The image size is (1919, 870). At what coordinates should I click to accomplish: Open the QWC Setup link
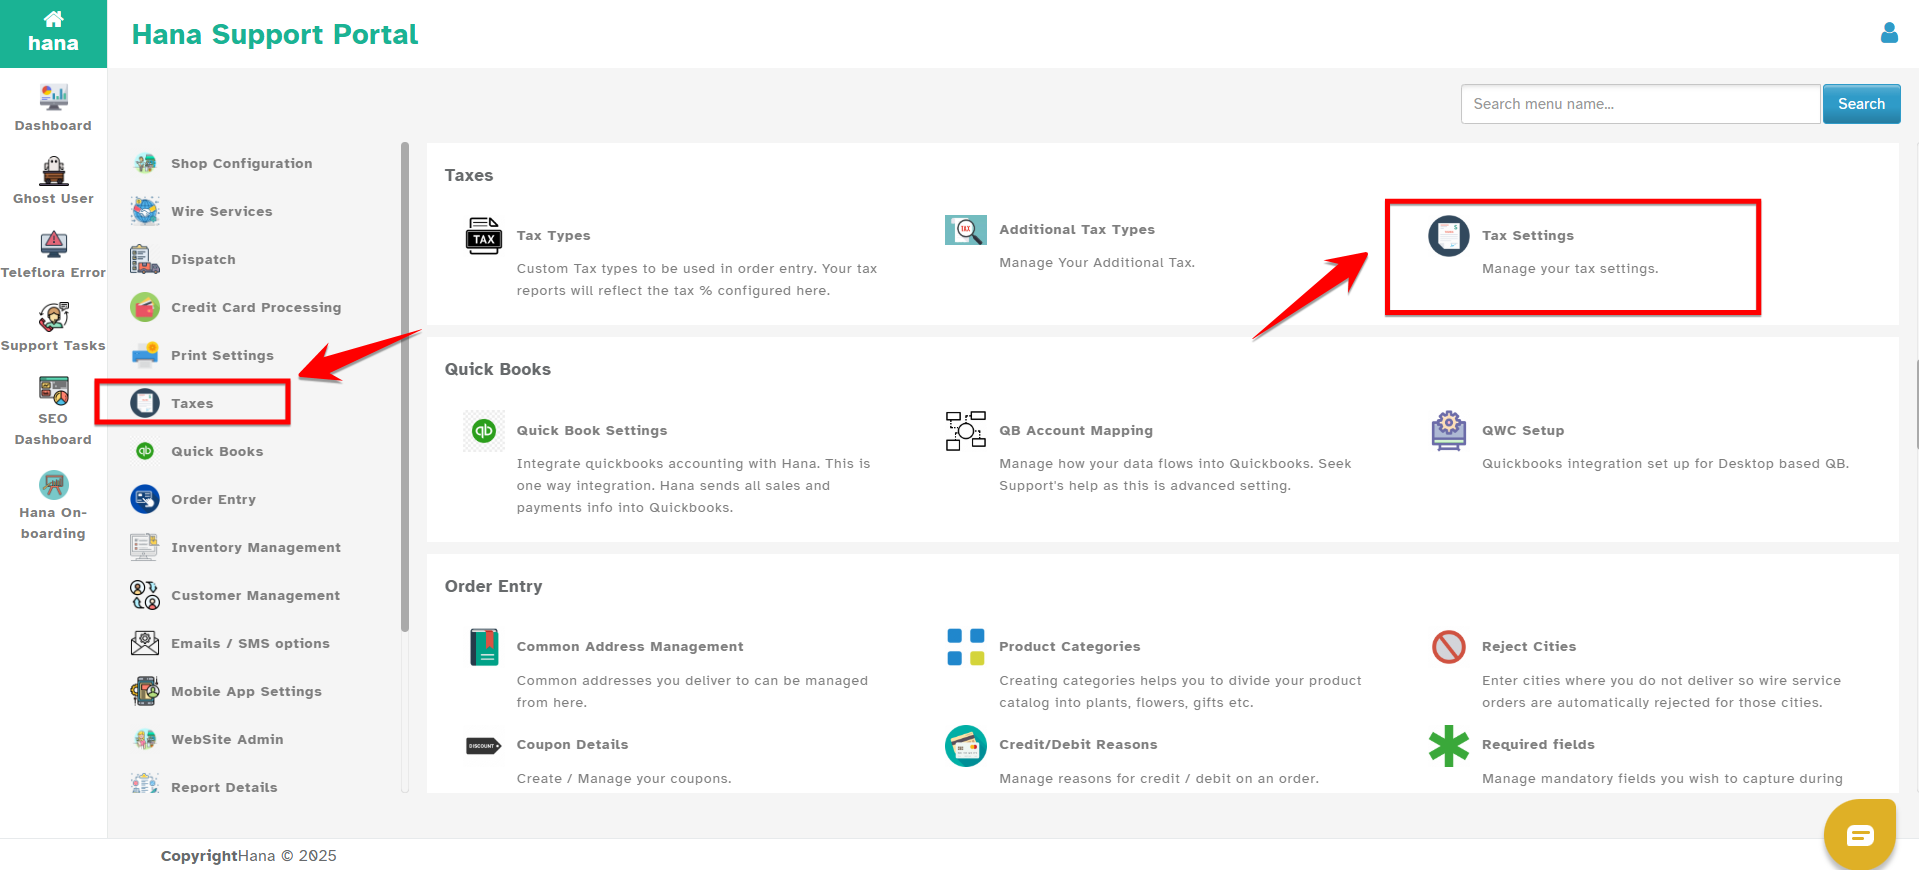click(1523, 430)
